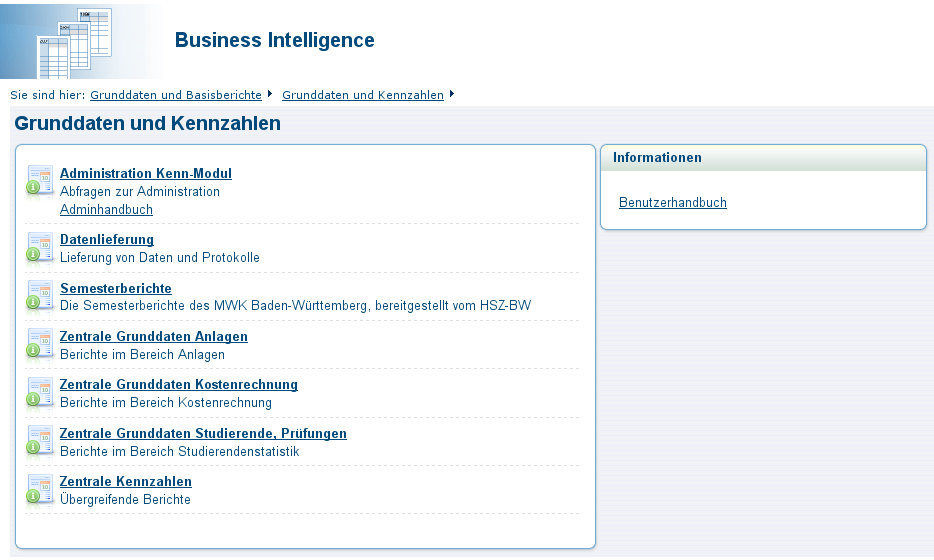934x560 pixels.
Task: Open Zentrale Grunddaten Studierende, Prüfungen
Action: [203, 433]
